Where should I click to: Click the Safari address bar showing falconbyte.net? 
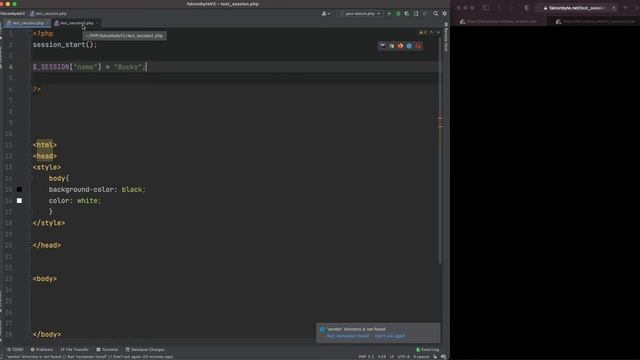click(x=576, y=8)
